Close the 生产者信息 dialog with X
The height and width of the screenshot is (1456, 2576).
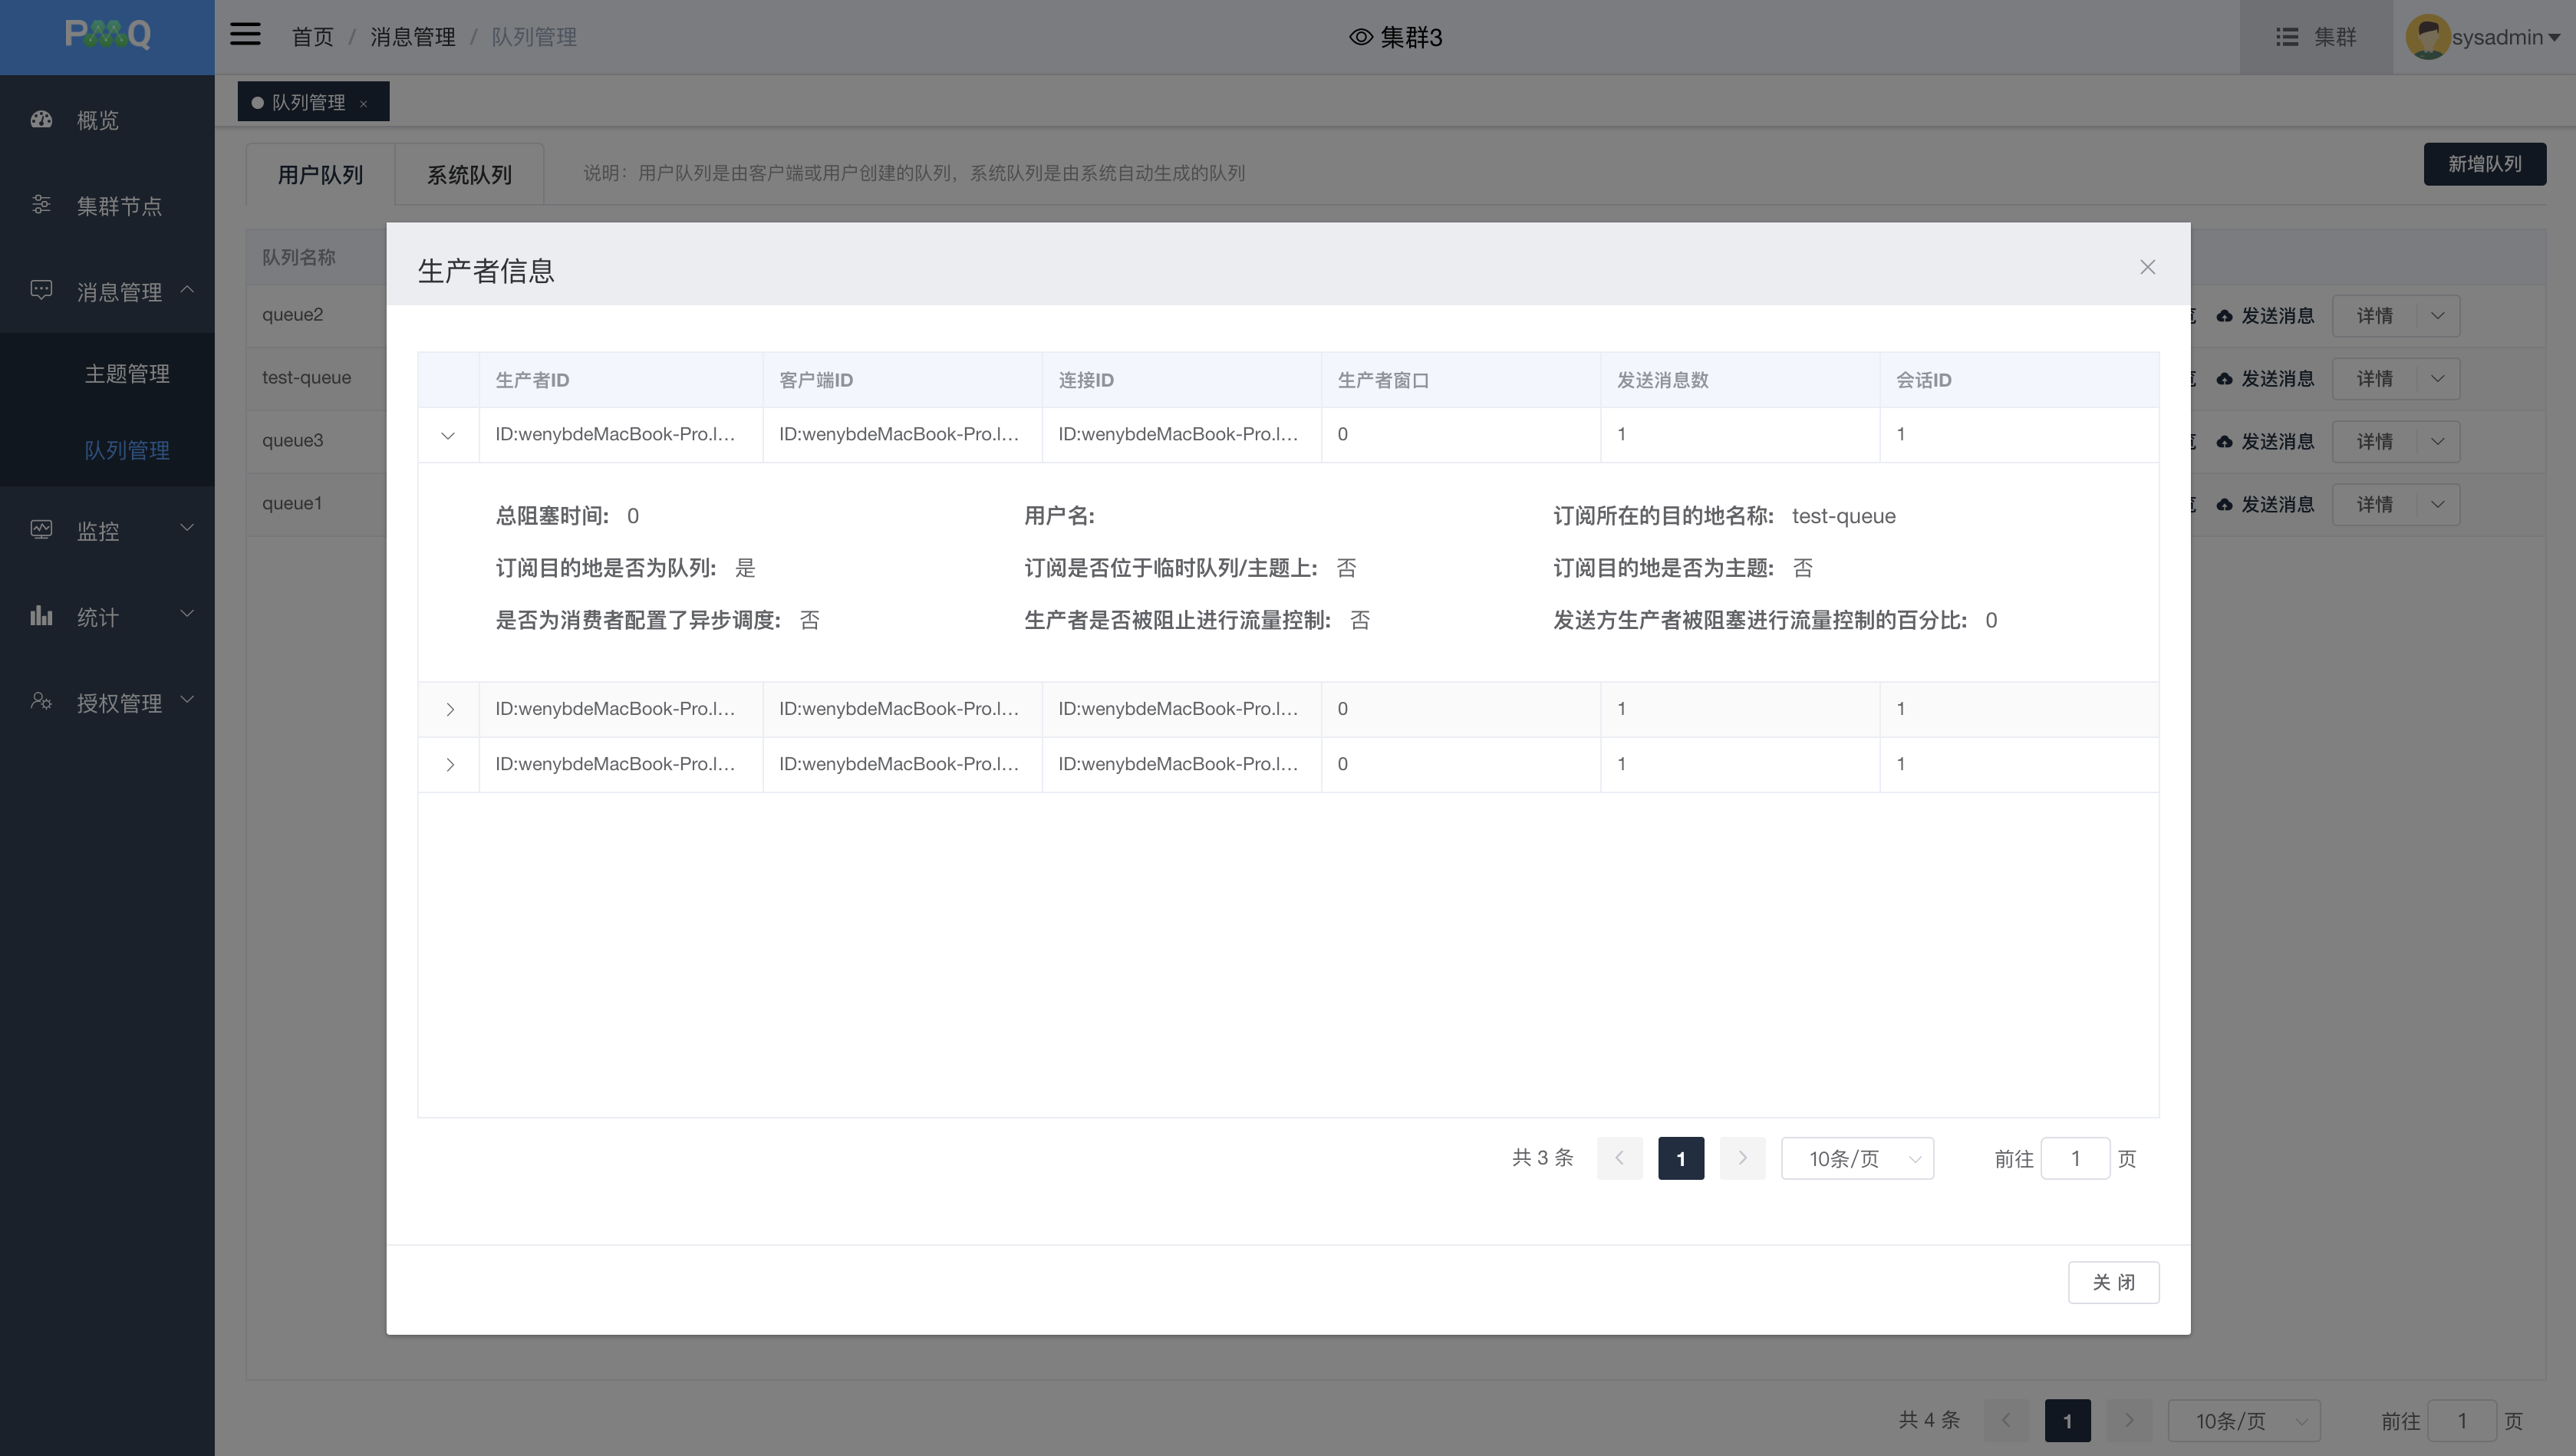2147,267
